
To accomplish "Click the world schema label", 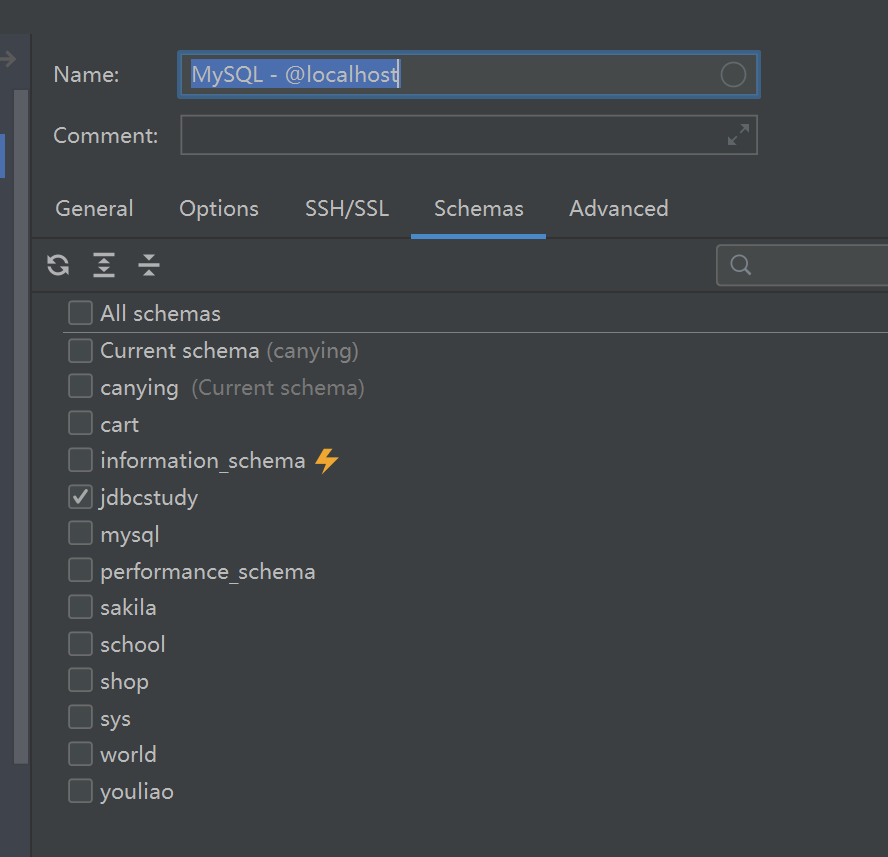I will [x=129, y=755].
